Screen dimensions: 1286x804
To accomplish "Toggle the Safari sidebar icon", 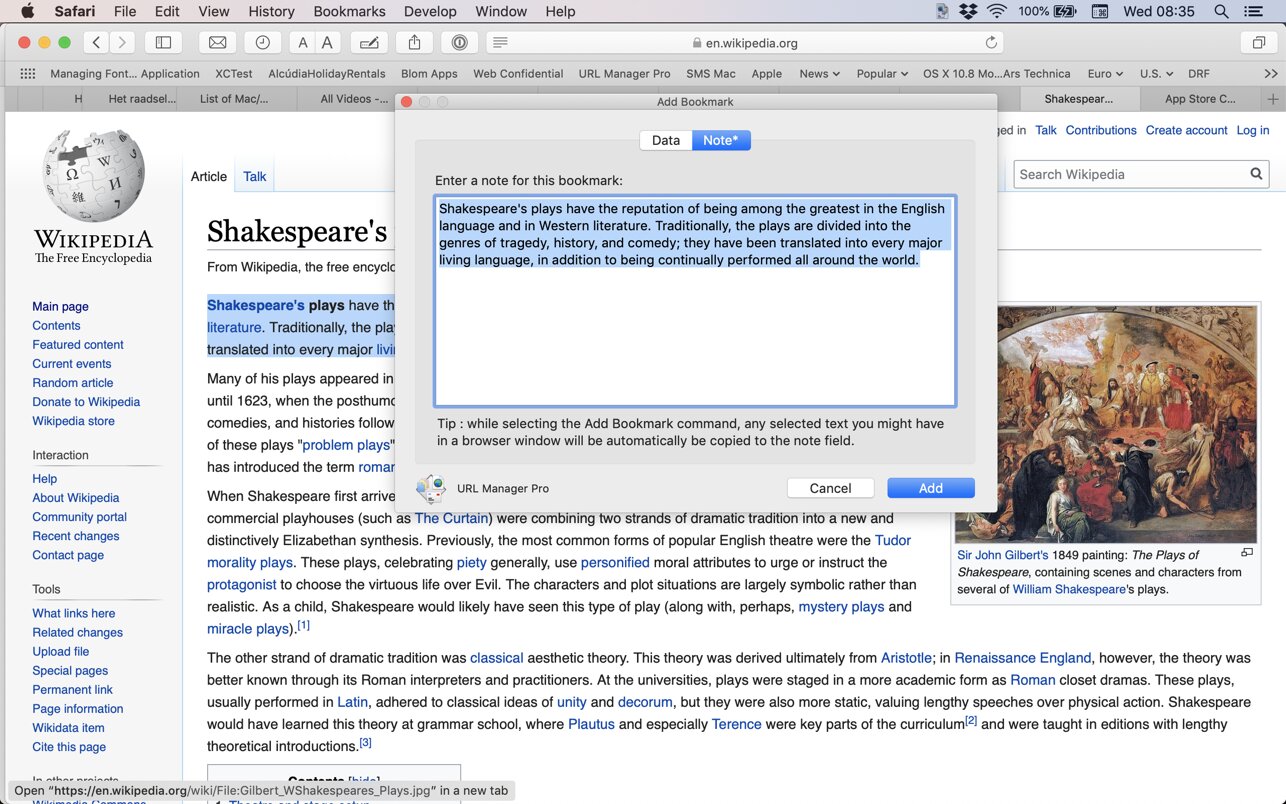I will pos(163,43).
